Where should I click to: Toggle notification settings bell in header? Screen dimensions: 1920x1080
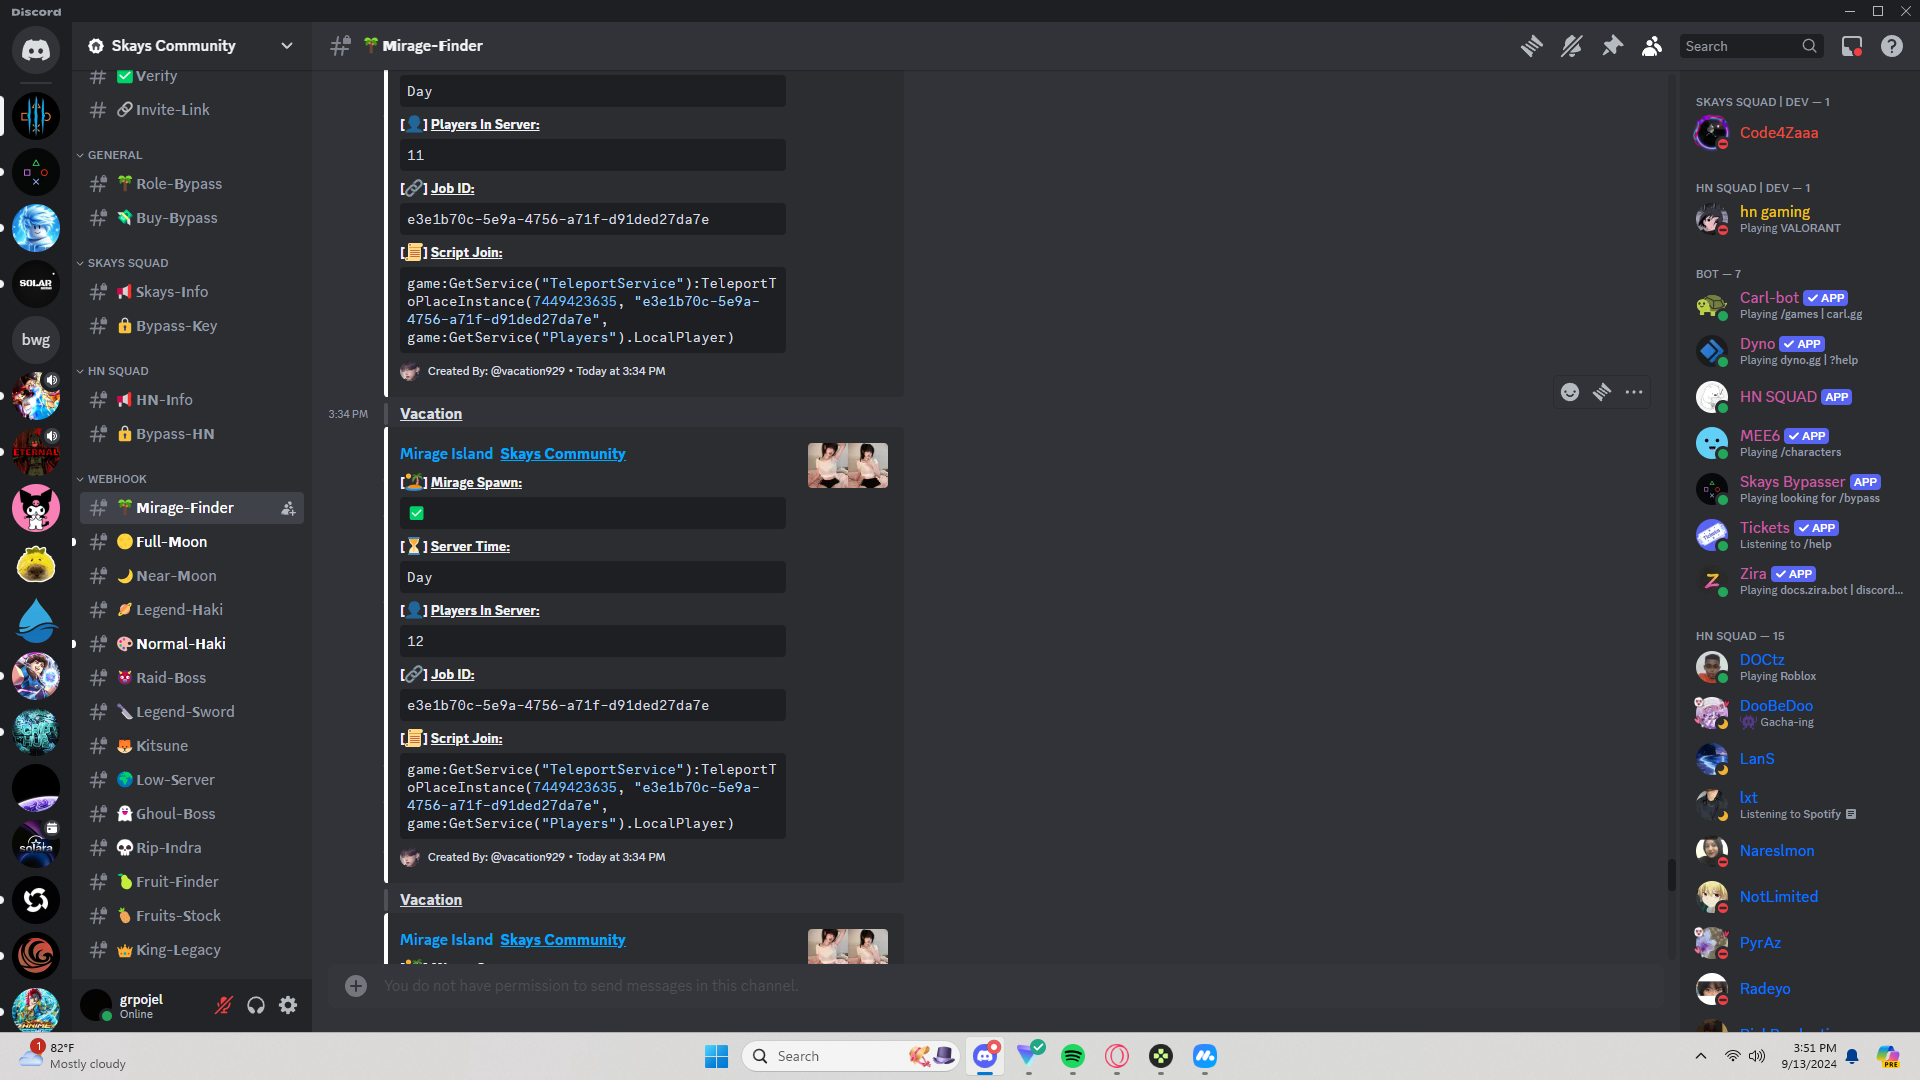coord(1571,46)
